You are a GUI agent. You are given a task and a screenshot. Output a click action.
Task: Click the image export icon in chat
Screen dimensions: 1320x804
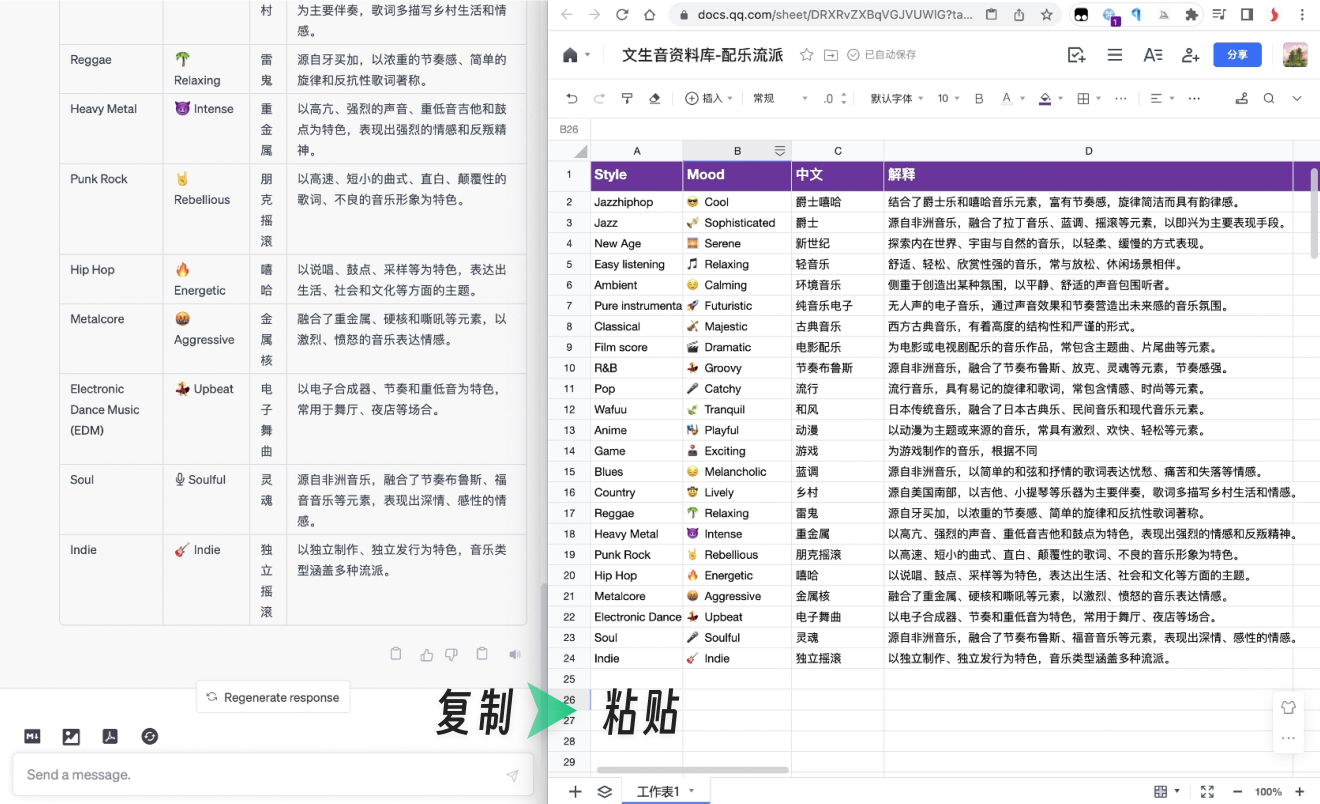click(71, 736)
